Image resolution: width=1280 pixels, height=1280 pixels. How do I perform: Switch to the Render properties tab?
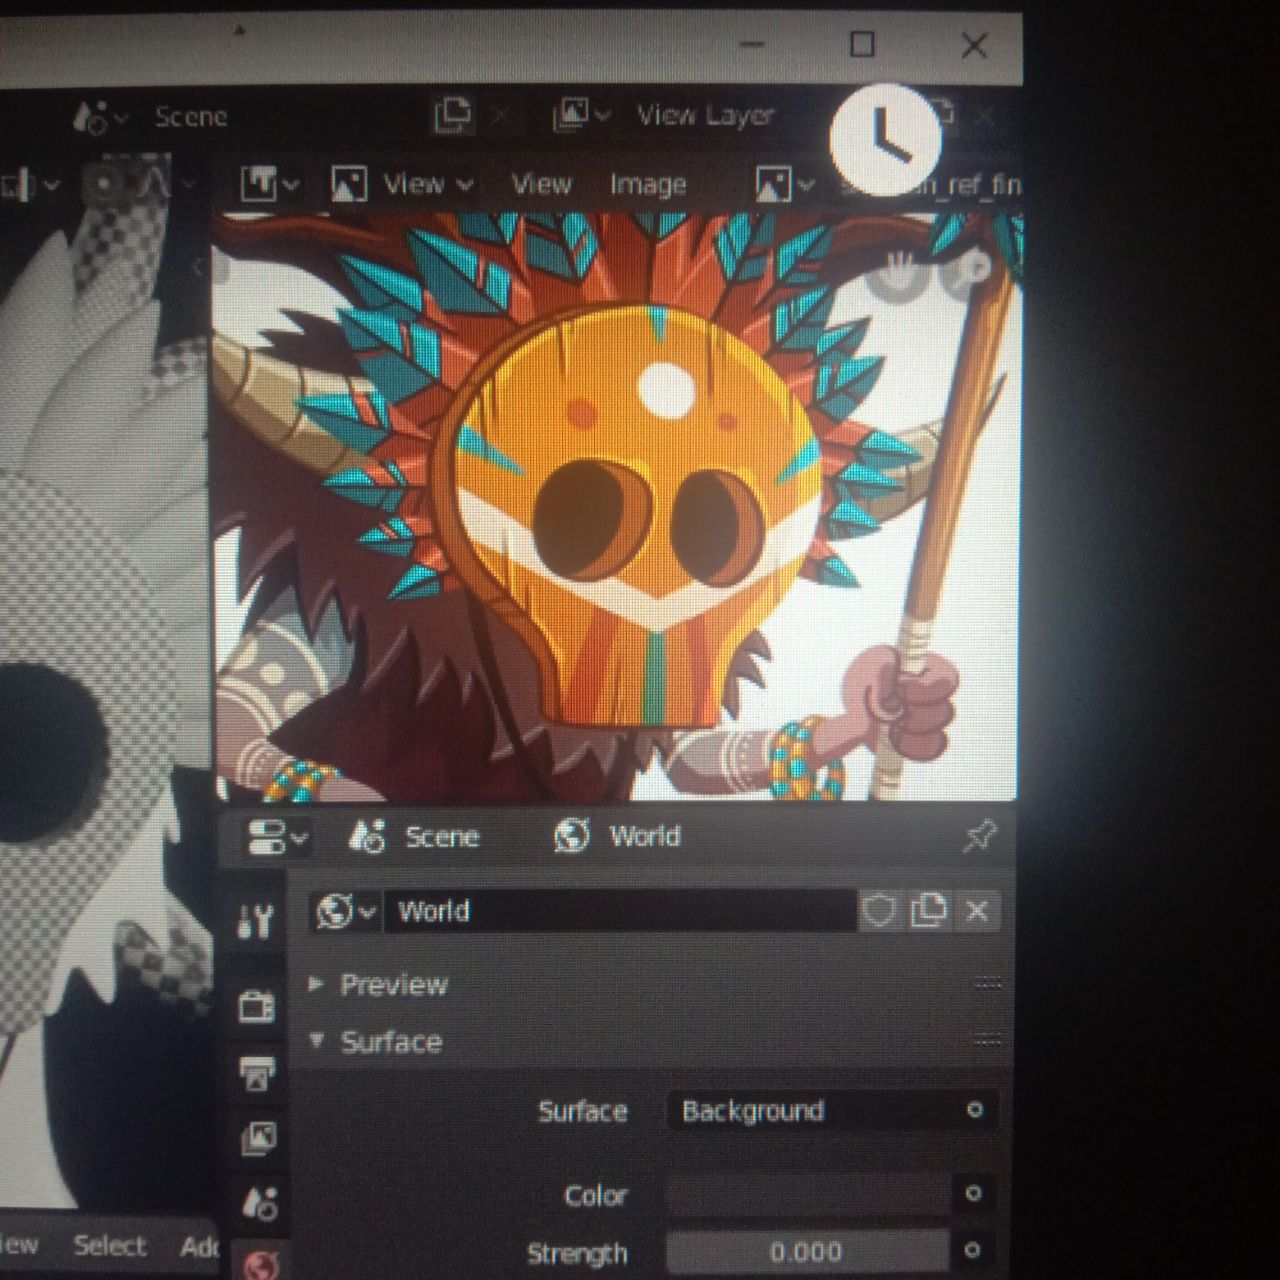257,1006
